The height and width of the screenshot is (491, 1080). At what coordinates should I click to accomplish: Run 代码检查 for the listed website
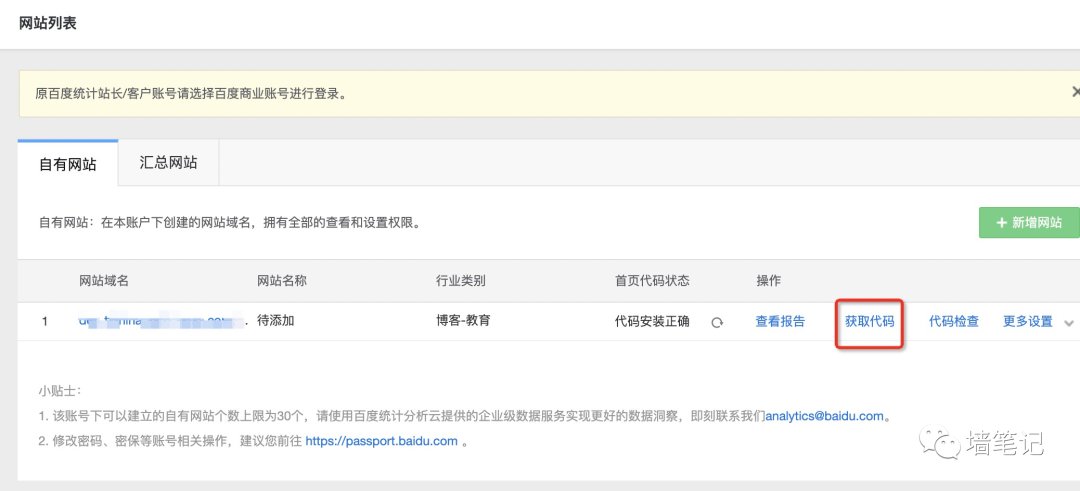(953, 322)
